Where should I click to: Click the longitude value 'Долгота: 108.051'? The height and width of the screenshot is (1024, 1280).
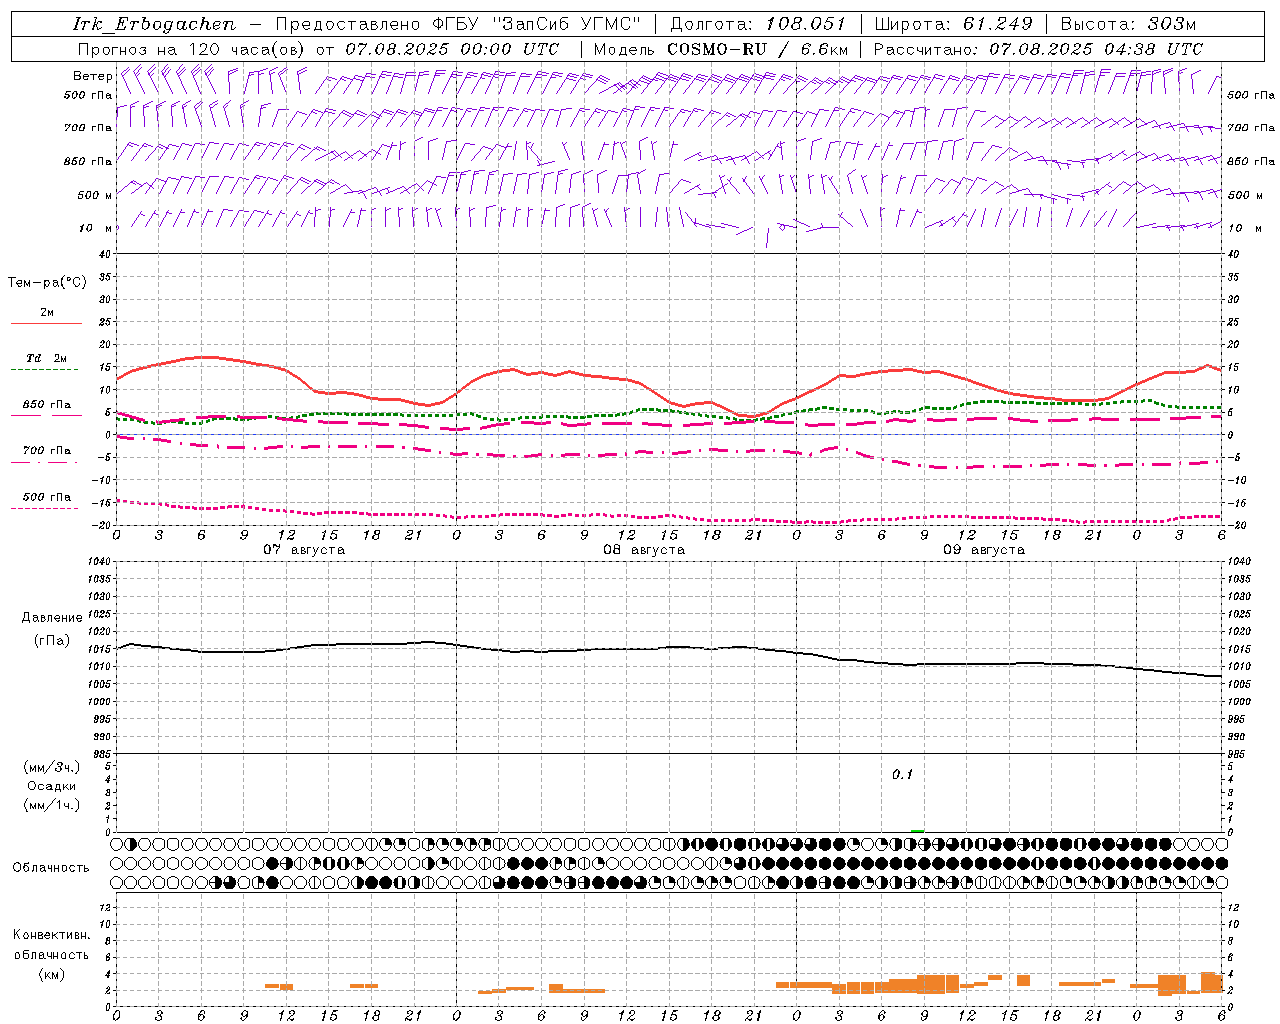757,24
